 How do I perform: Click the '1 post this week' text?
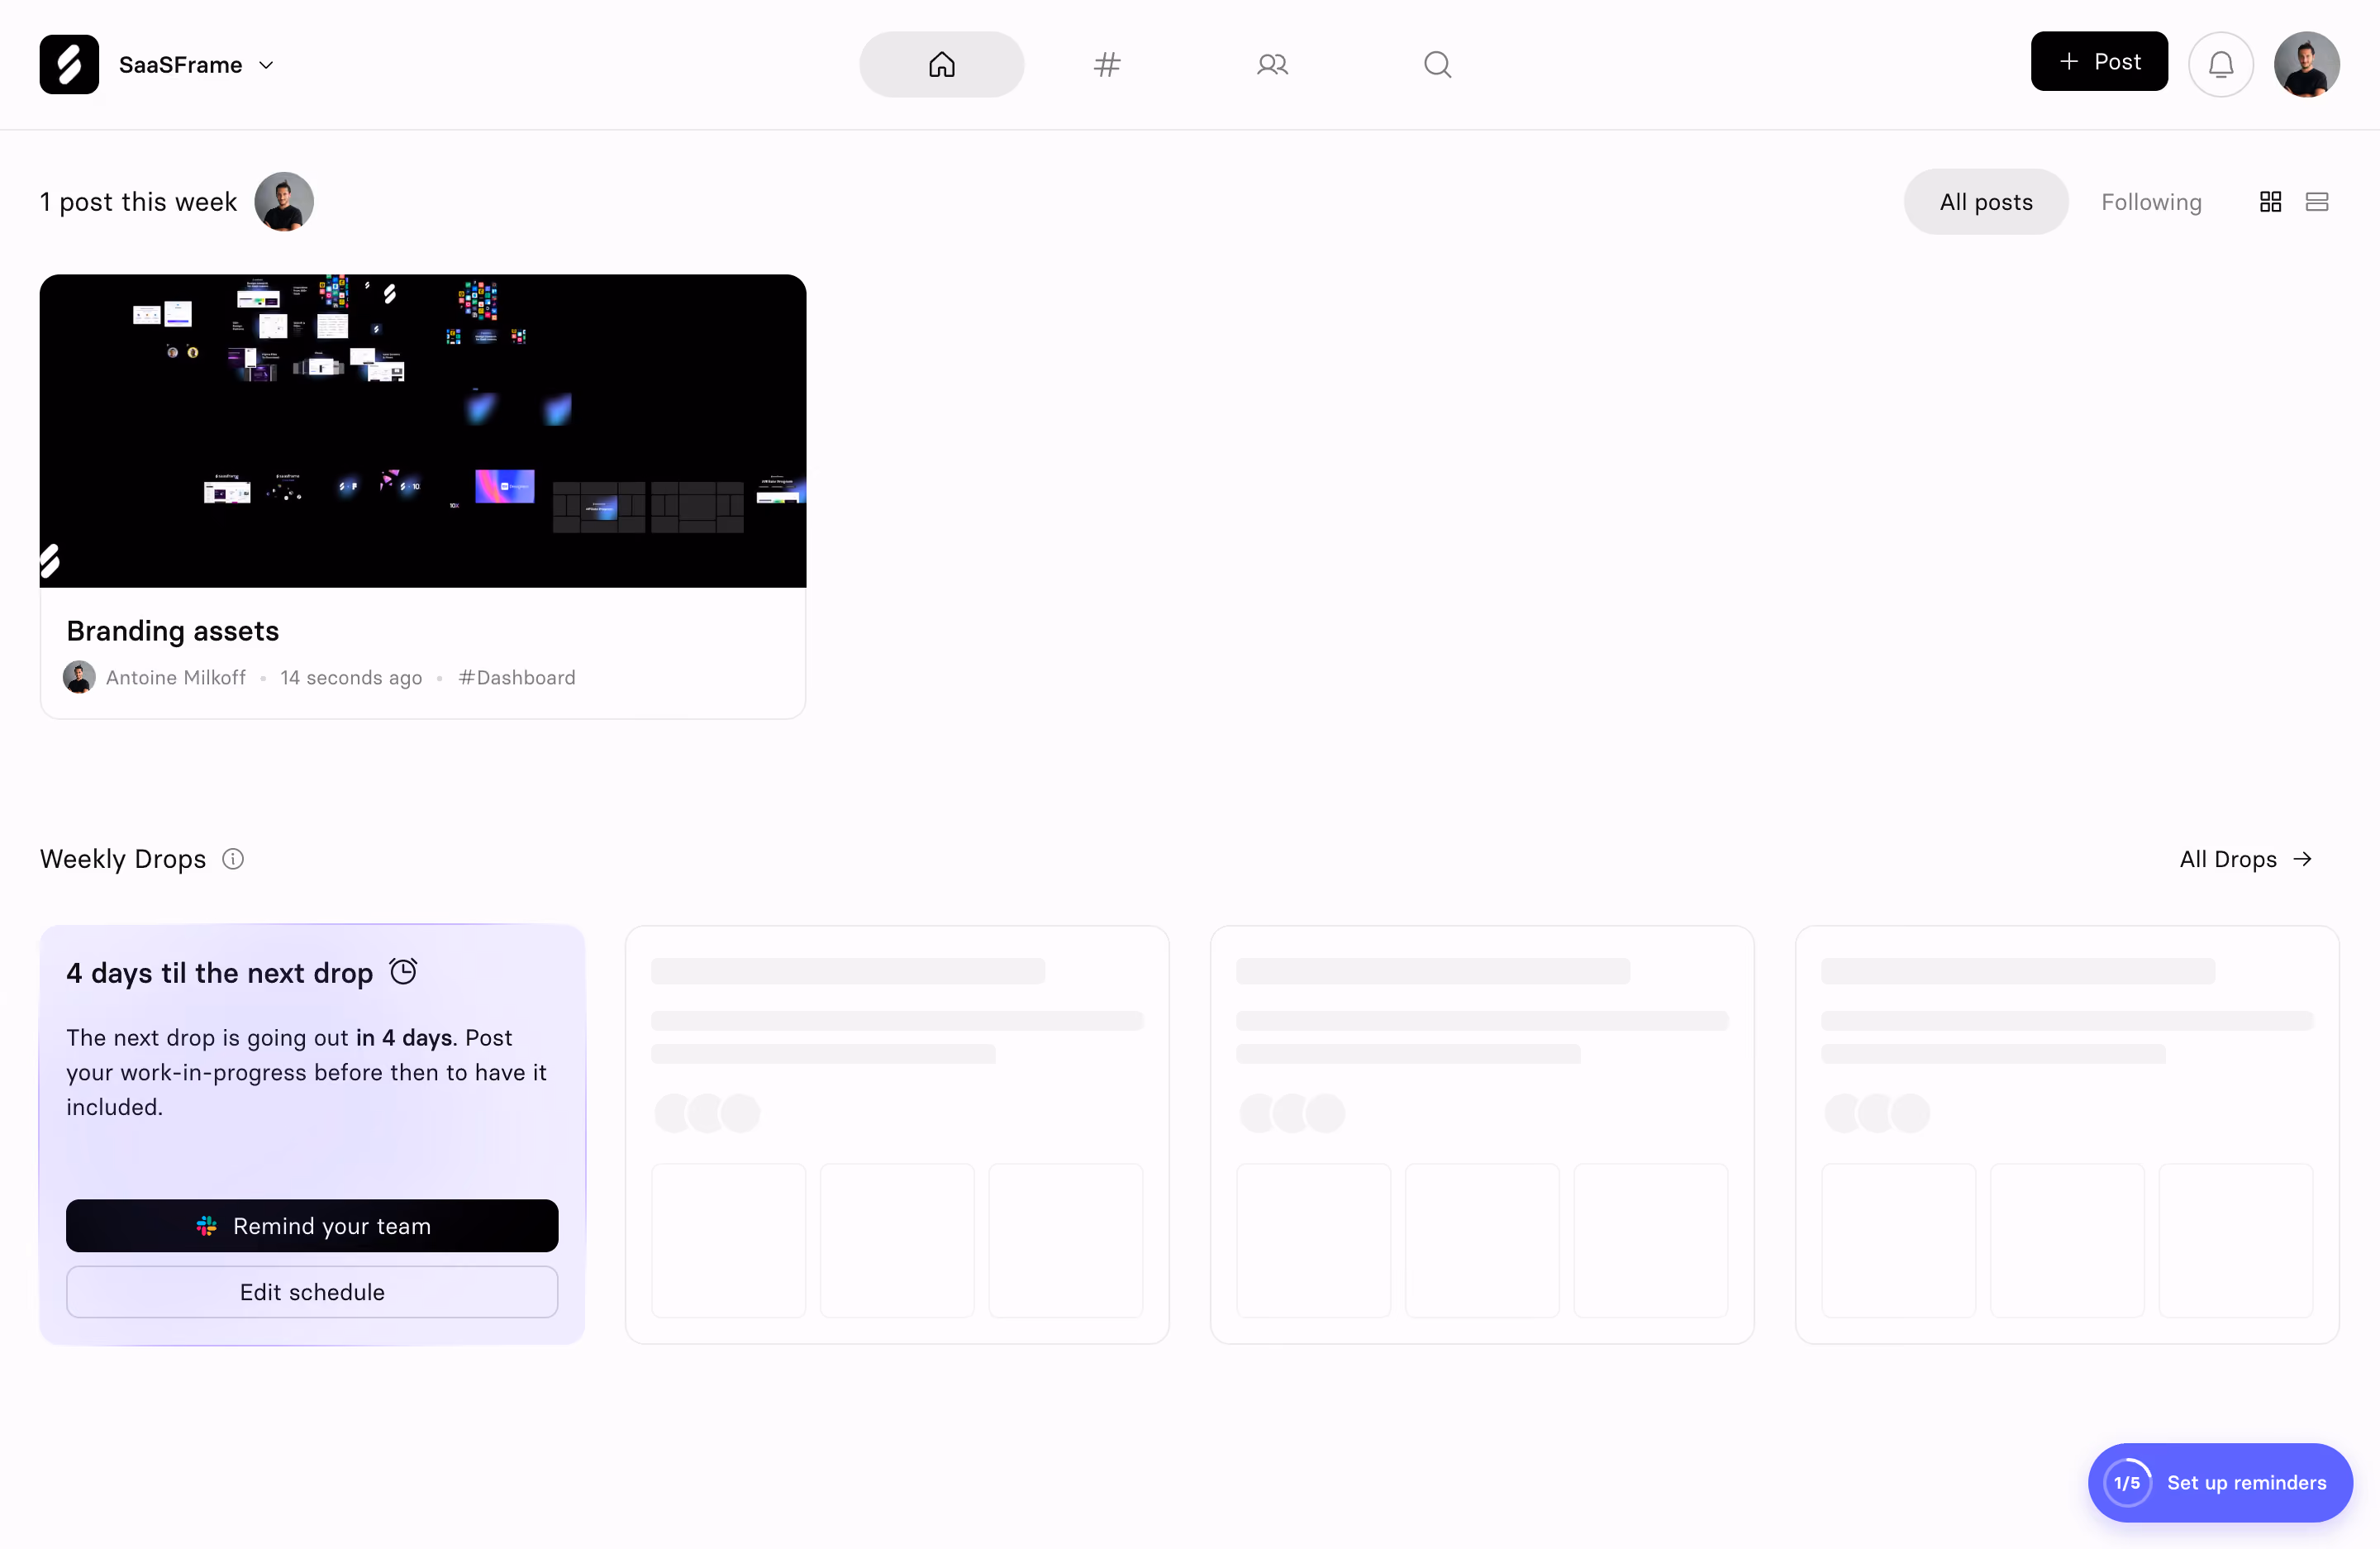click(138, 201)
